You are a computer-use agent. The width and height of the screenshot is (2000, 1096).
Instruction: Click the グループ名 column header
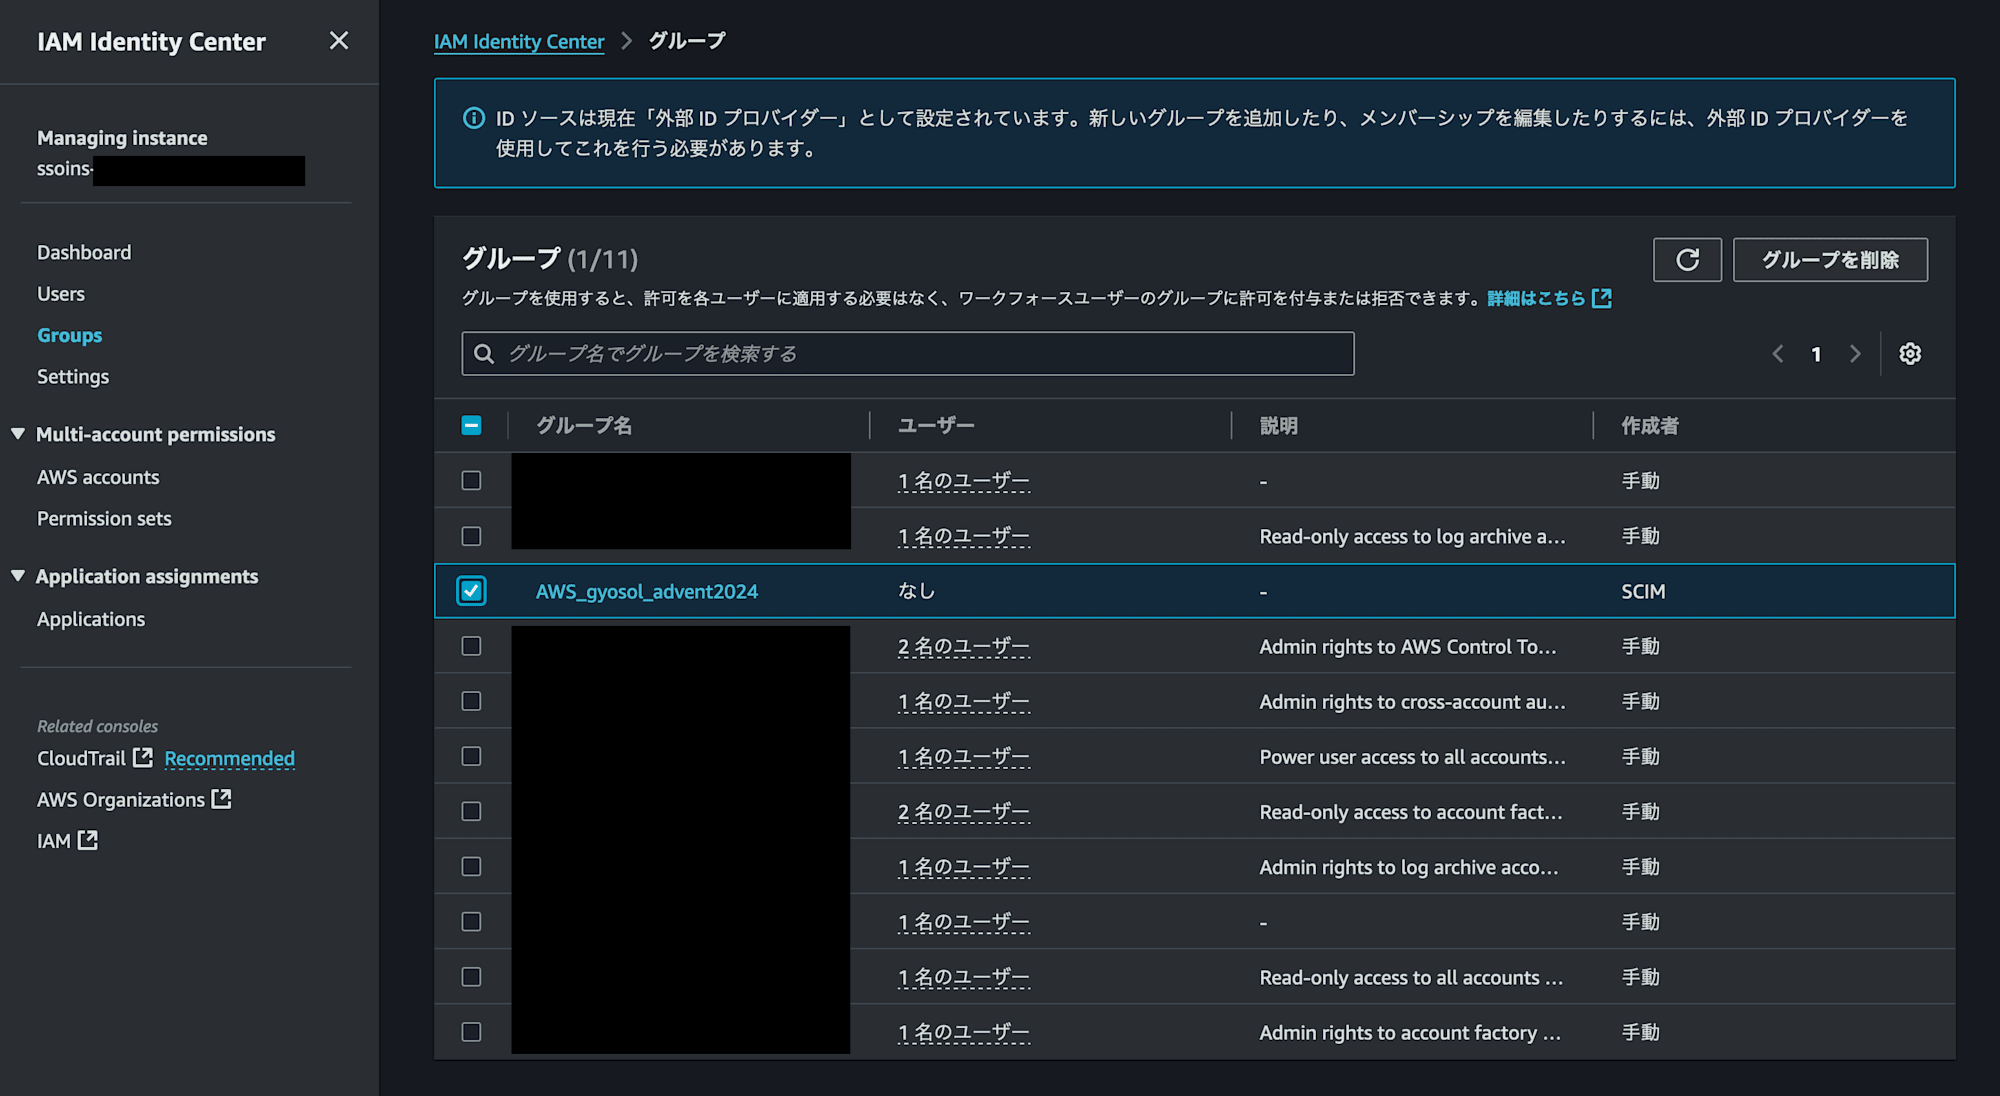(584, 425)
